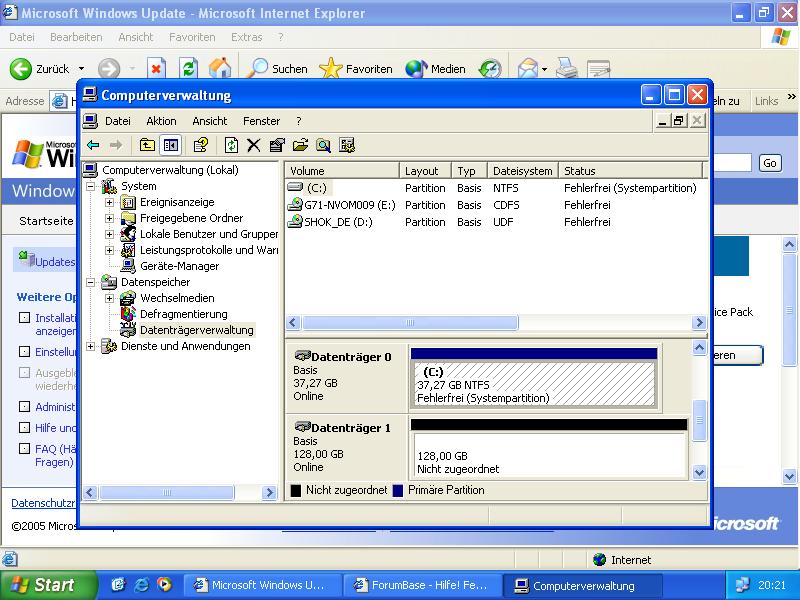Open the Datei menu in Computerverwaltung
Image resolution: width=800 pixels, height=600 pixels.
[x=118, y=121]
